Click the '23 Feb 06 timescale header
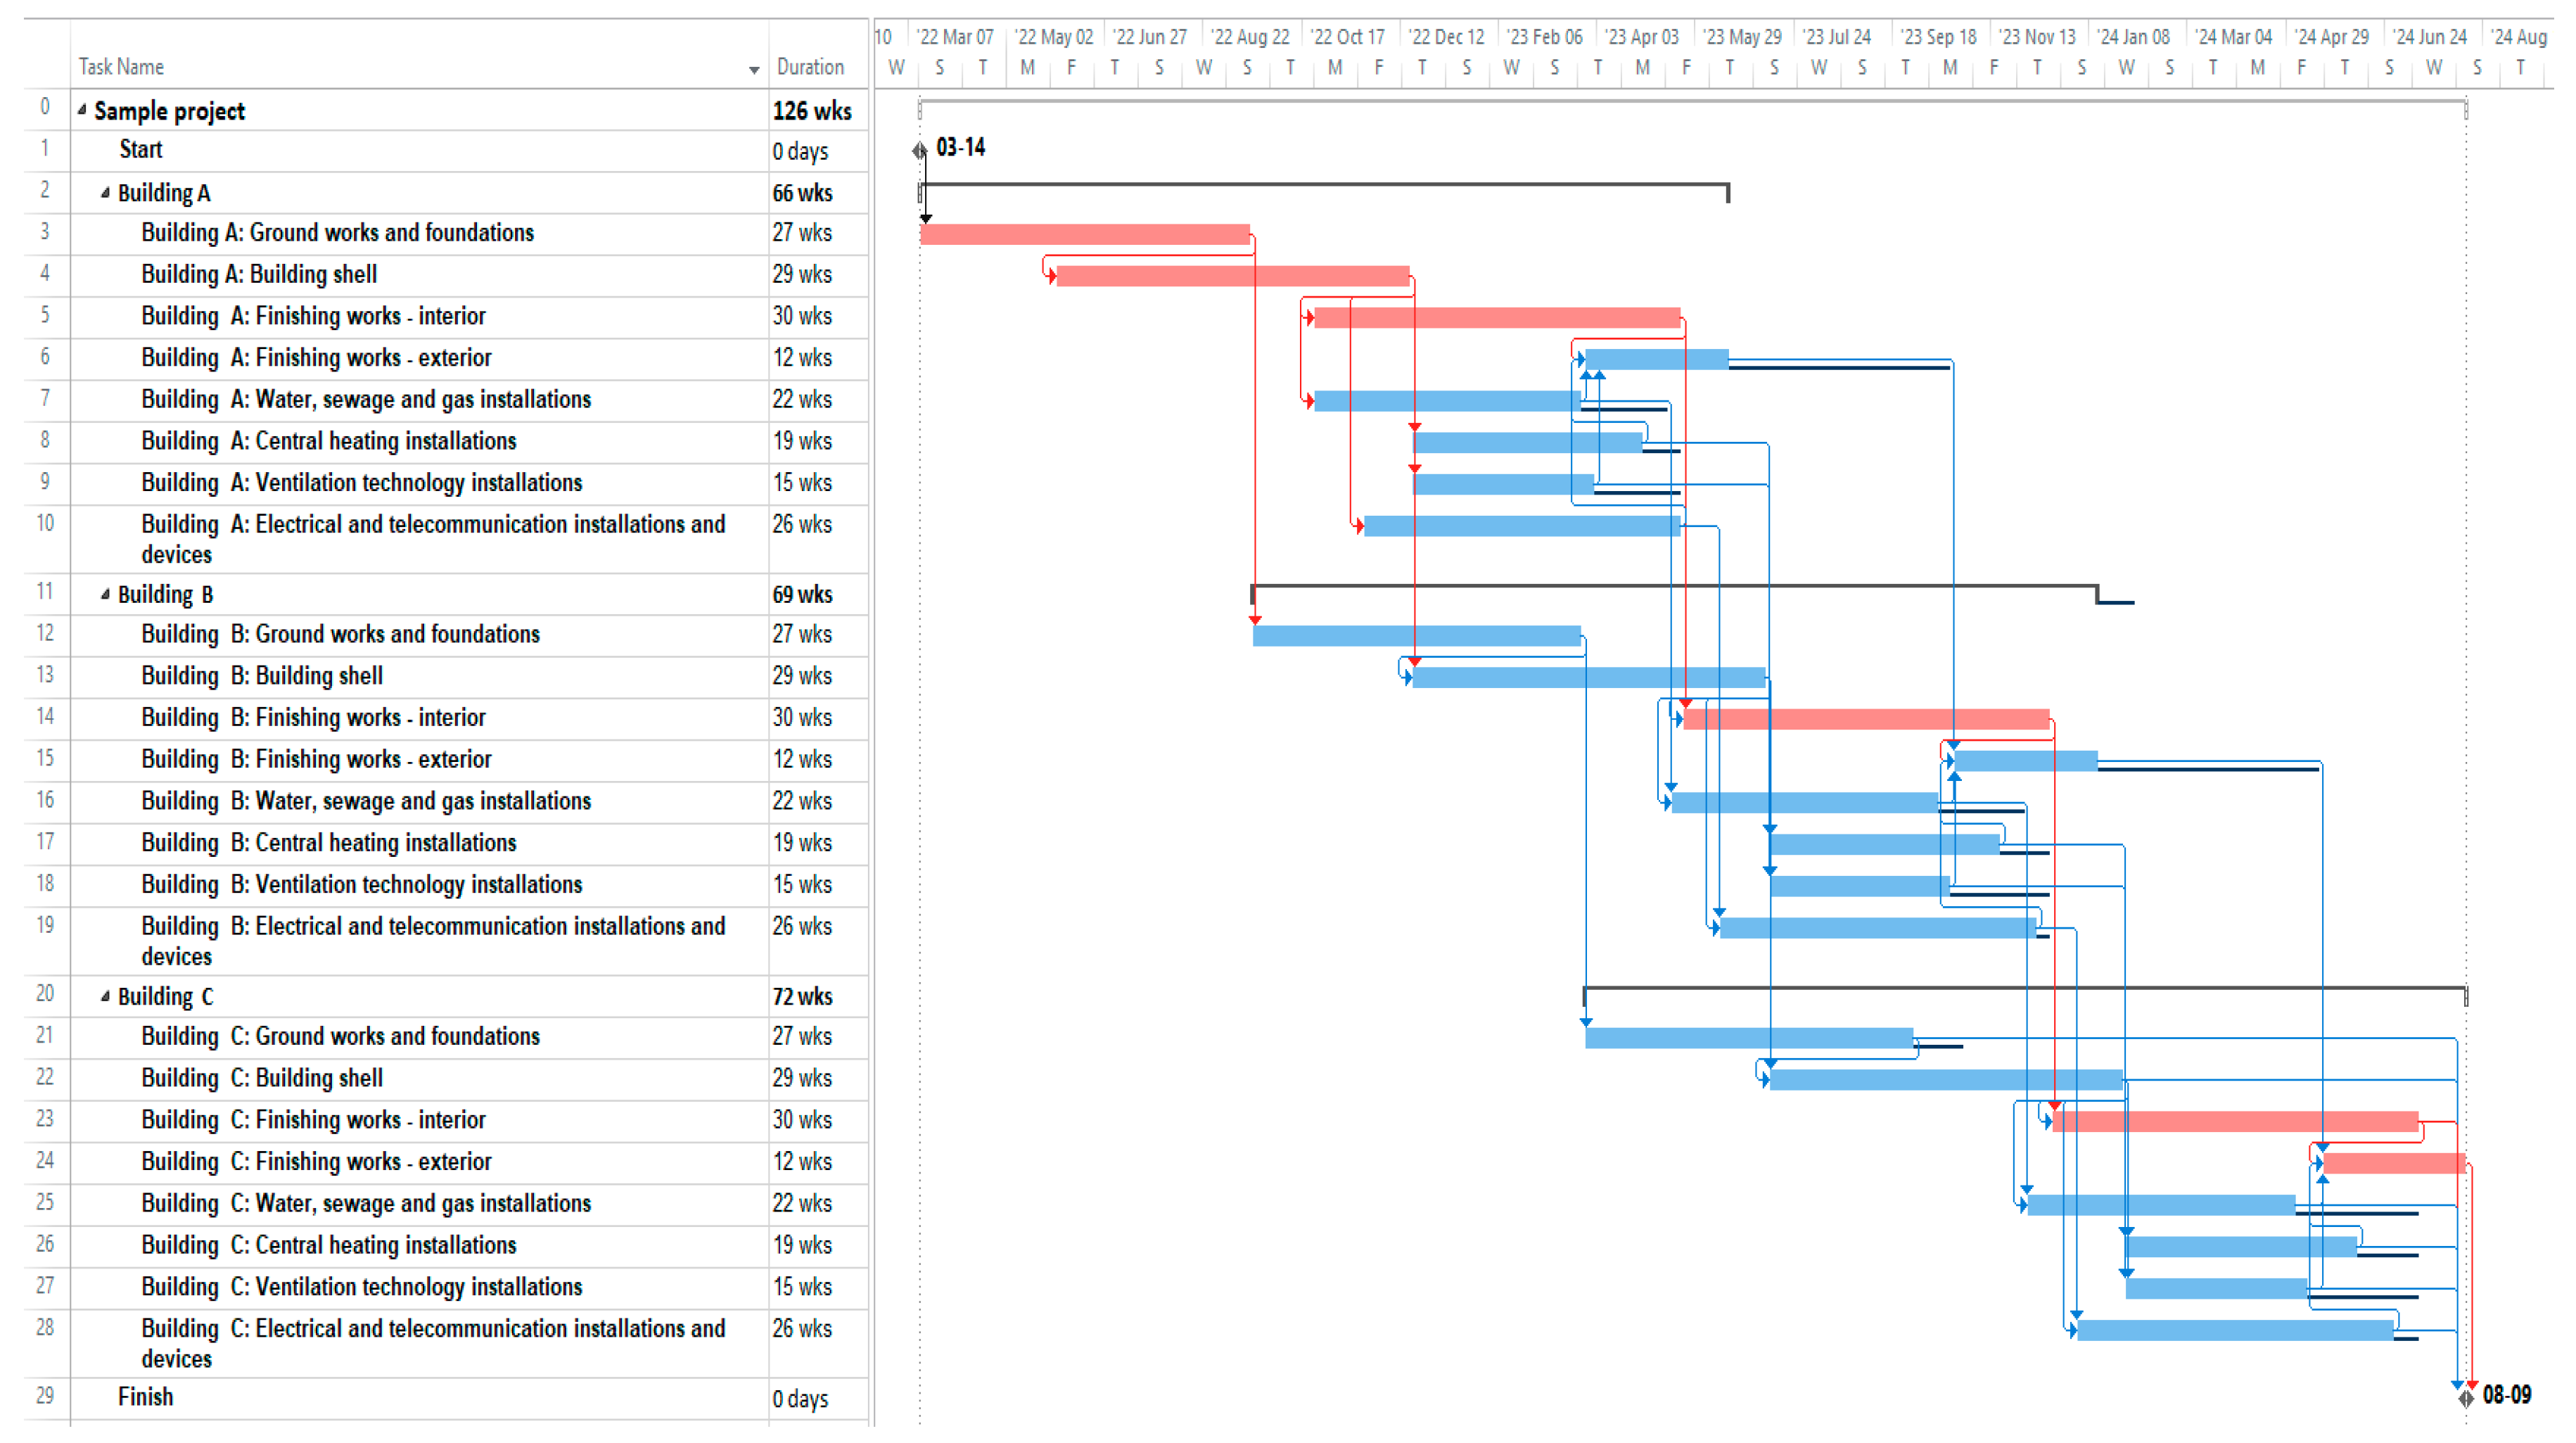The height and width of the screenshot is (1443, 2576). coord(1544,37)
